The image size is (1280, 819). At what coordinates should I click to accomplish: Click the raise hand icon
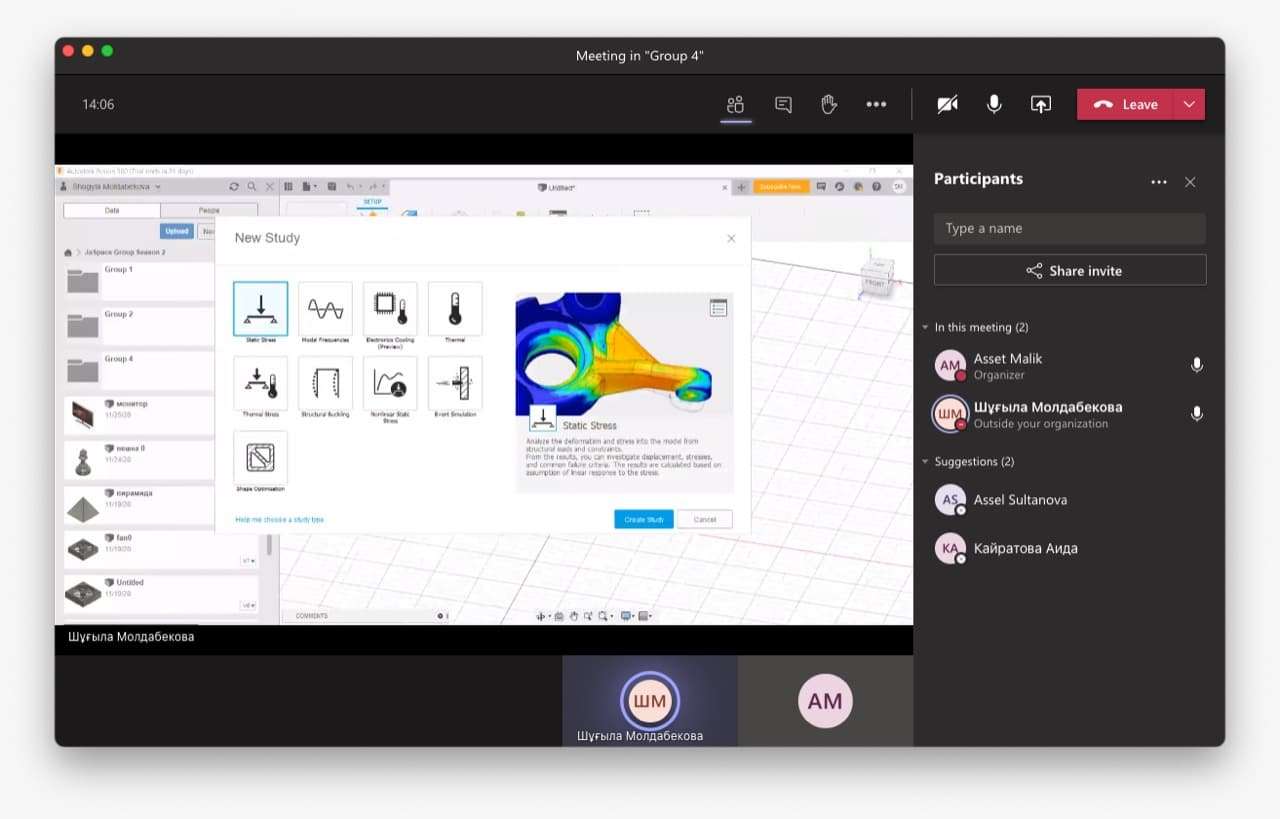click(x=829, y=104)
